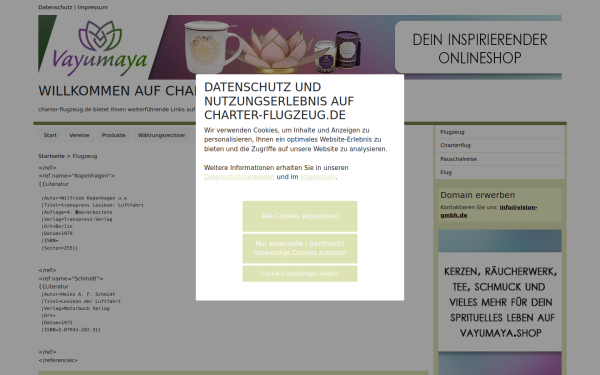Click the Vayumaya lotus logo
Viewport: 600px width, 375px height.
pyautogui.click(x=100, y=47)
